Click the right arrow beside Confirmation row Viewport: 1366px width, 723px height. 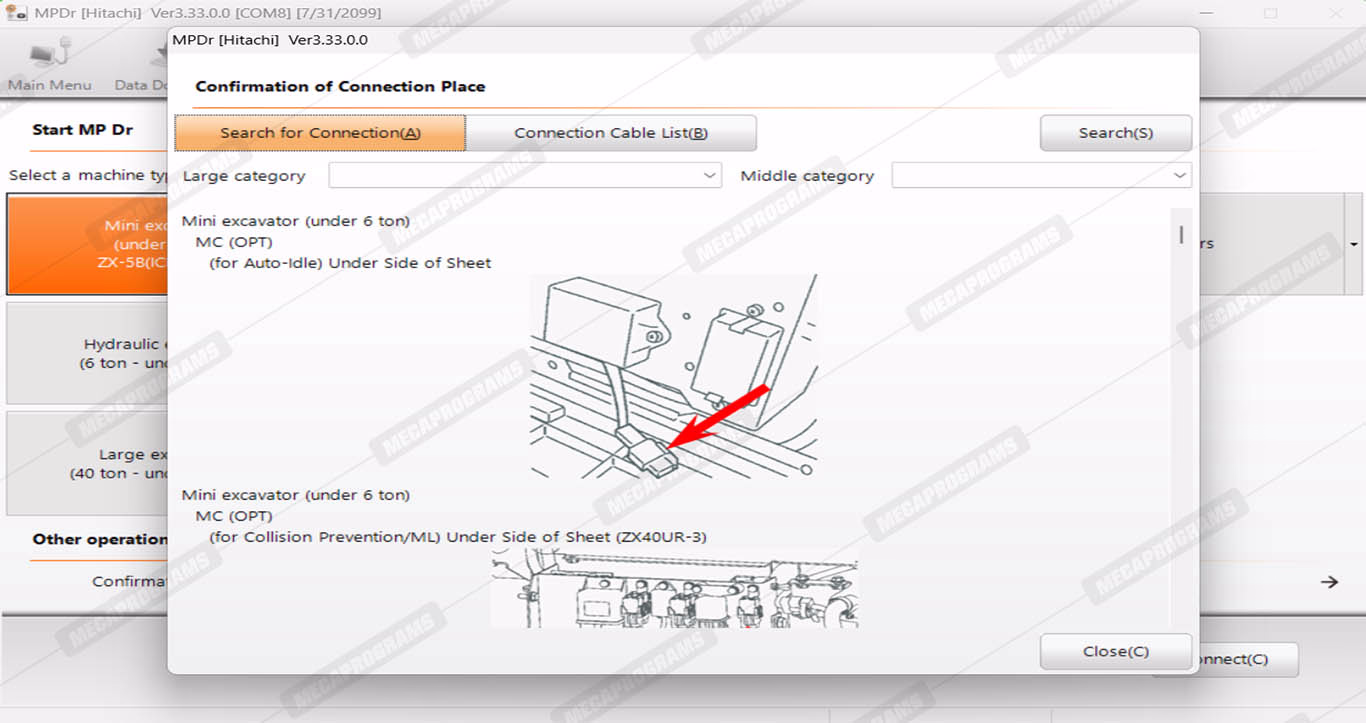[x=1329, y=581]
